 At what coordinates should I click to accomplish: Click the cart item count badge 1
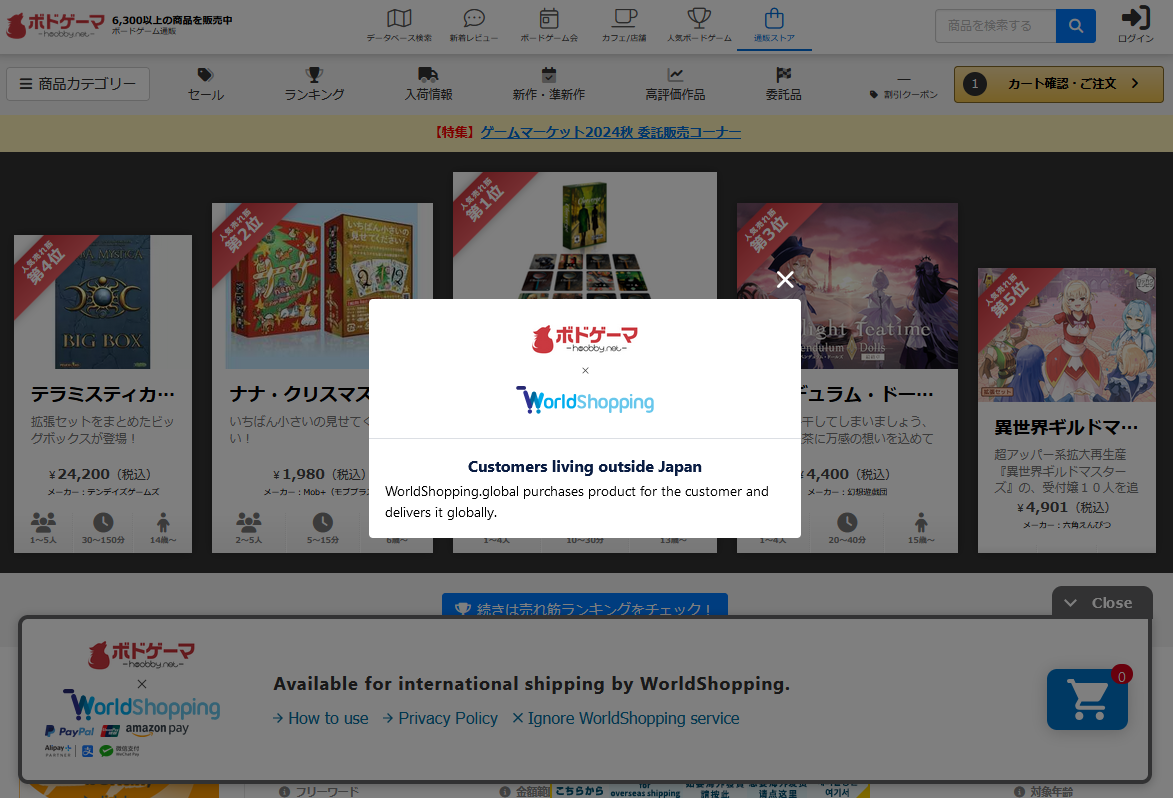click(x=975, y=84)
